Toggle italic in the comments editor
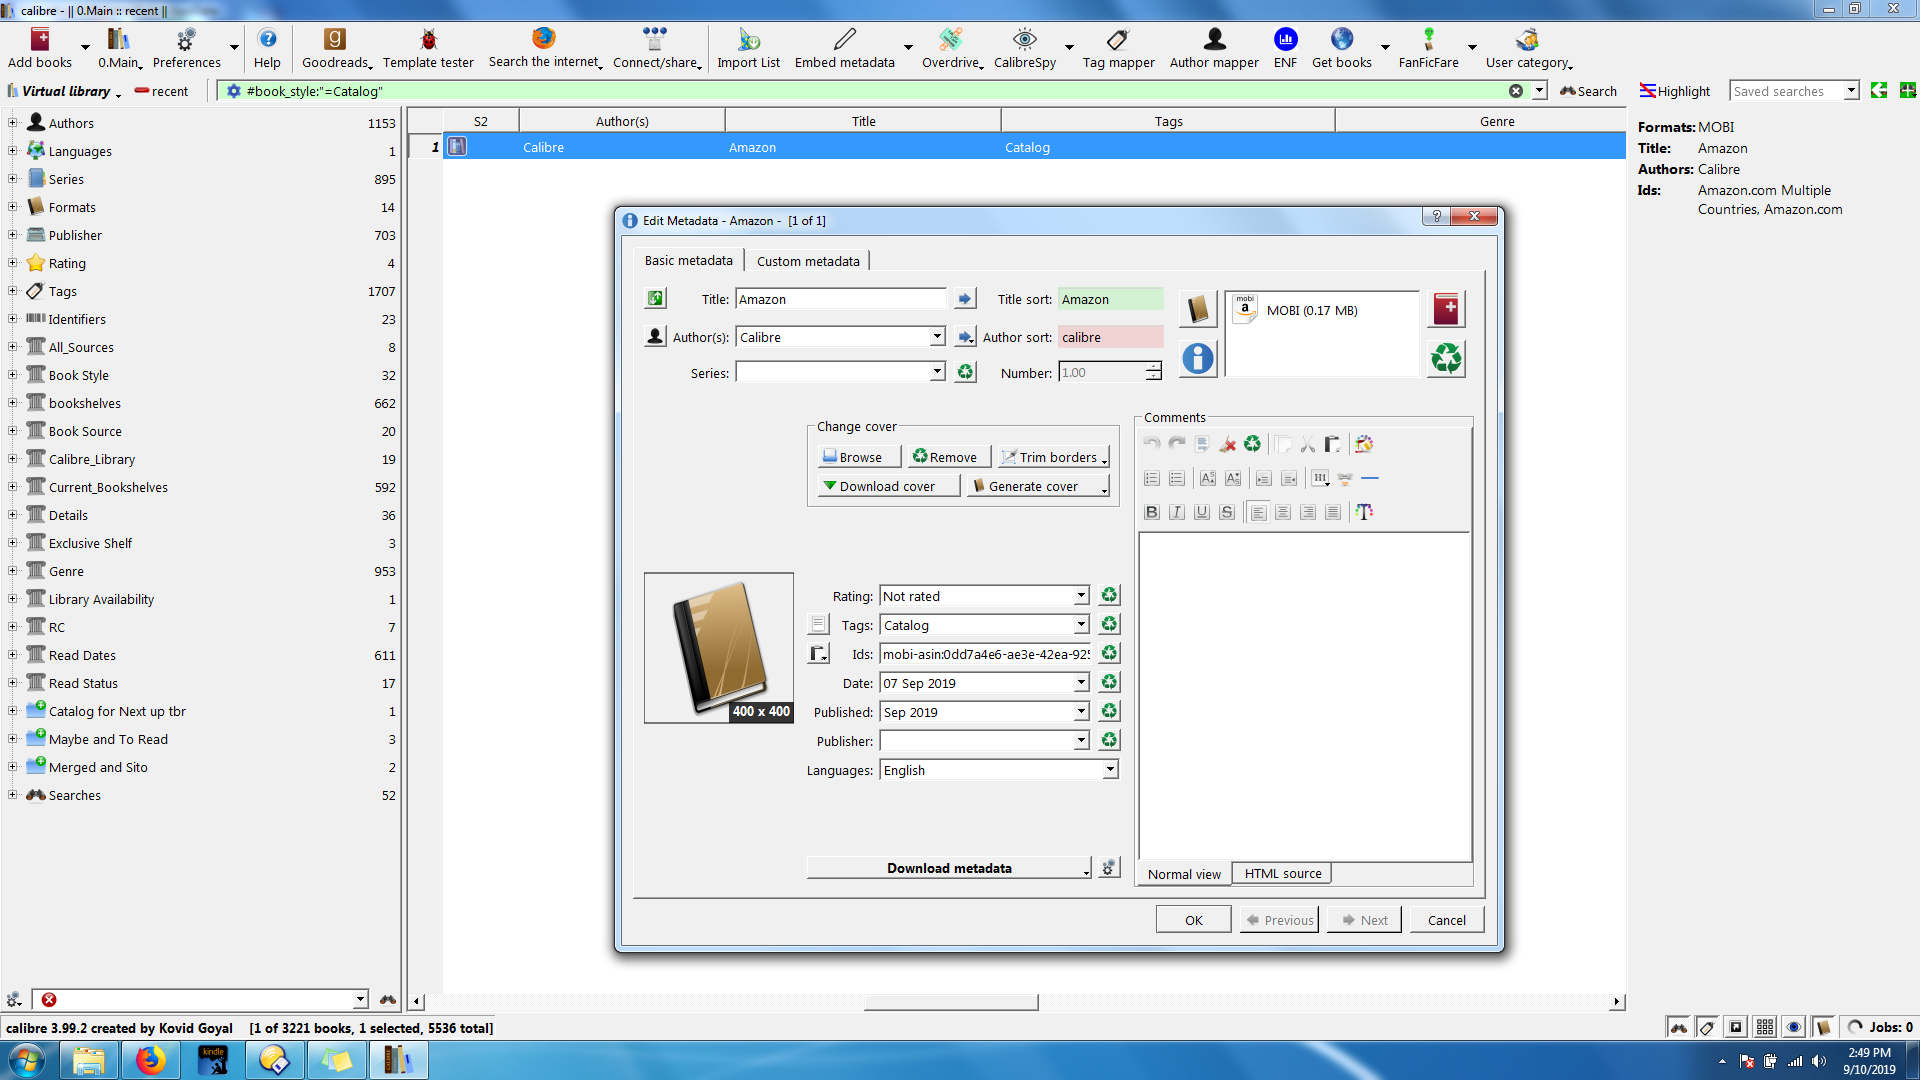The image size is (1920, 1080). [x=1177, y=512]
